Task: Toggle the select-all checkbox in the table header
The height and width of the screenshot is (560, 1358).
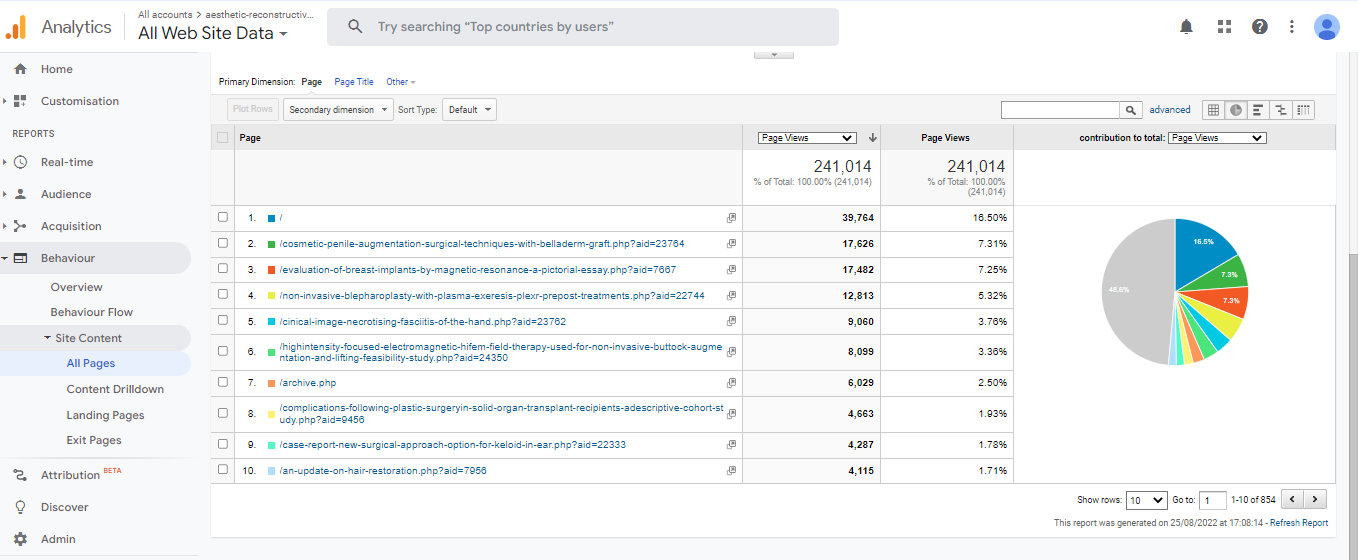Action: (222, 138)
